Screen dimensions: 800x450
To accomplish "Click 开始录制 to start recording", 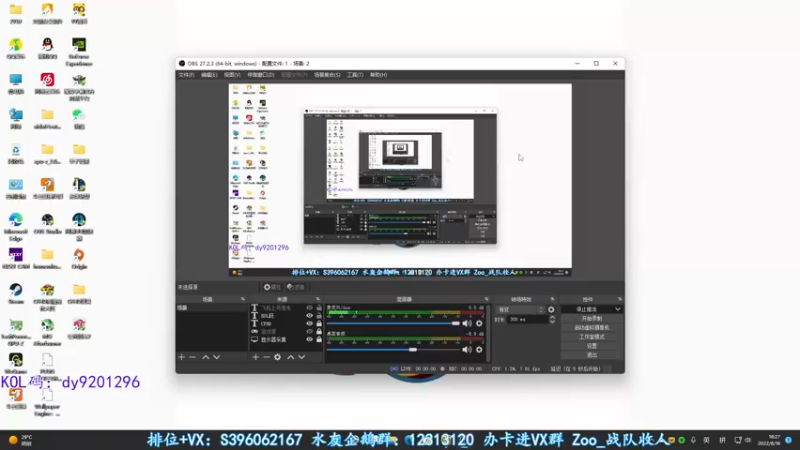I will 591,318.
